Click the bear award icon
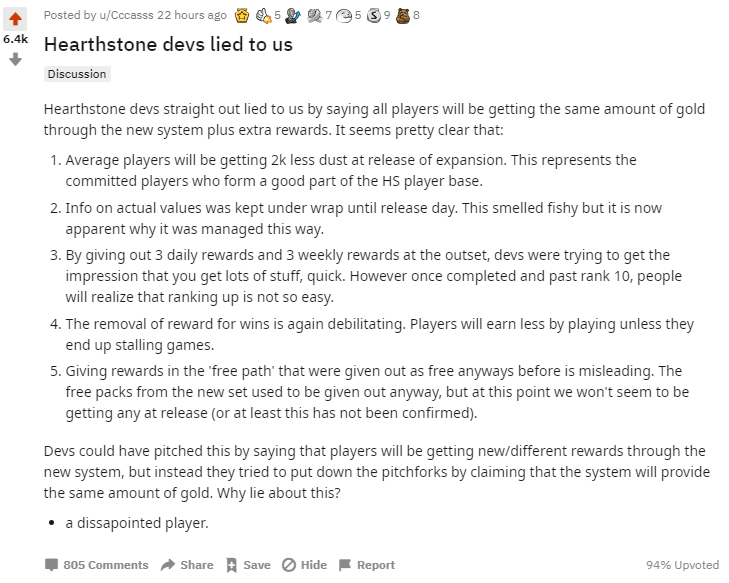Viewport: 729px width, 583px height. (403, 15)
